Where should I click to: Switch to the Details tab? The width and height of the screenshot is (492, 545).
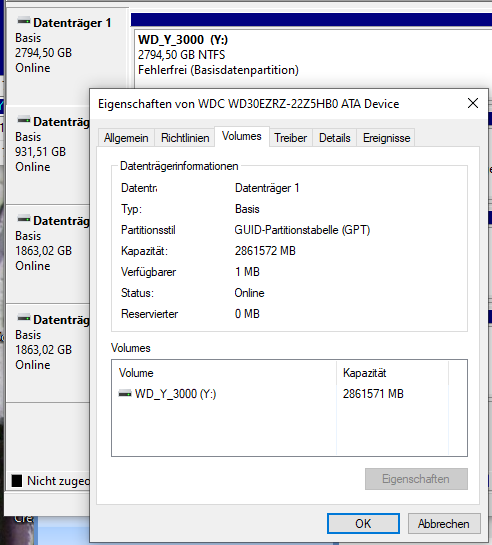pyautogui.click(x=335, y=138)
